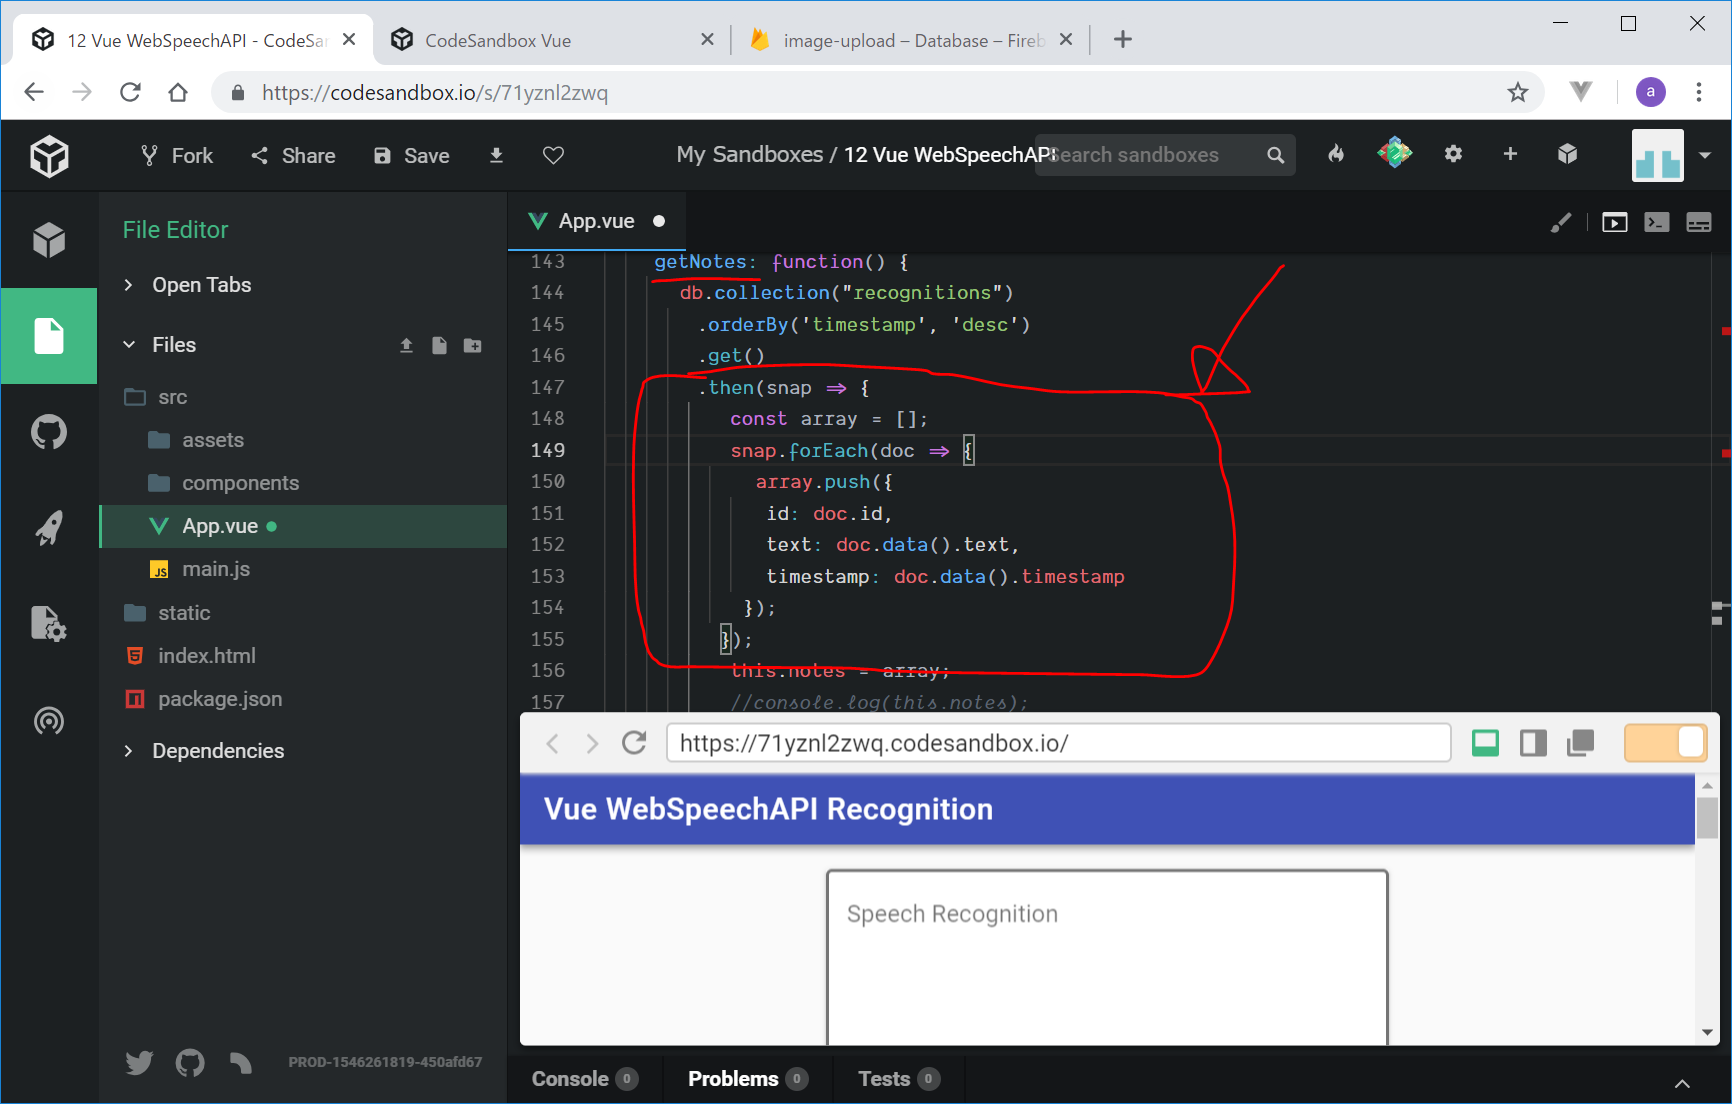Switch to code-only view terminal icon
Screen dimensions: 1732x1104
1657,222
